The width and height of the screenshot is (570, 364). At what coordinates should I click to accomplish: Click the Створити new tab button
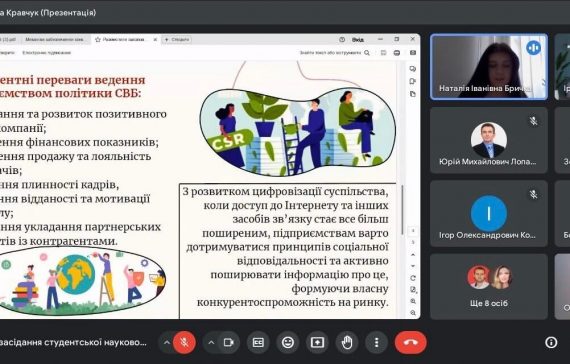tap(177, 39)
